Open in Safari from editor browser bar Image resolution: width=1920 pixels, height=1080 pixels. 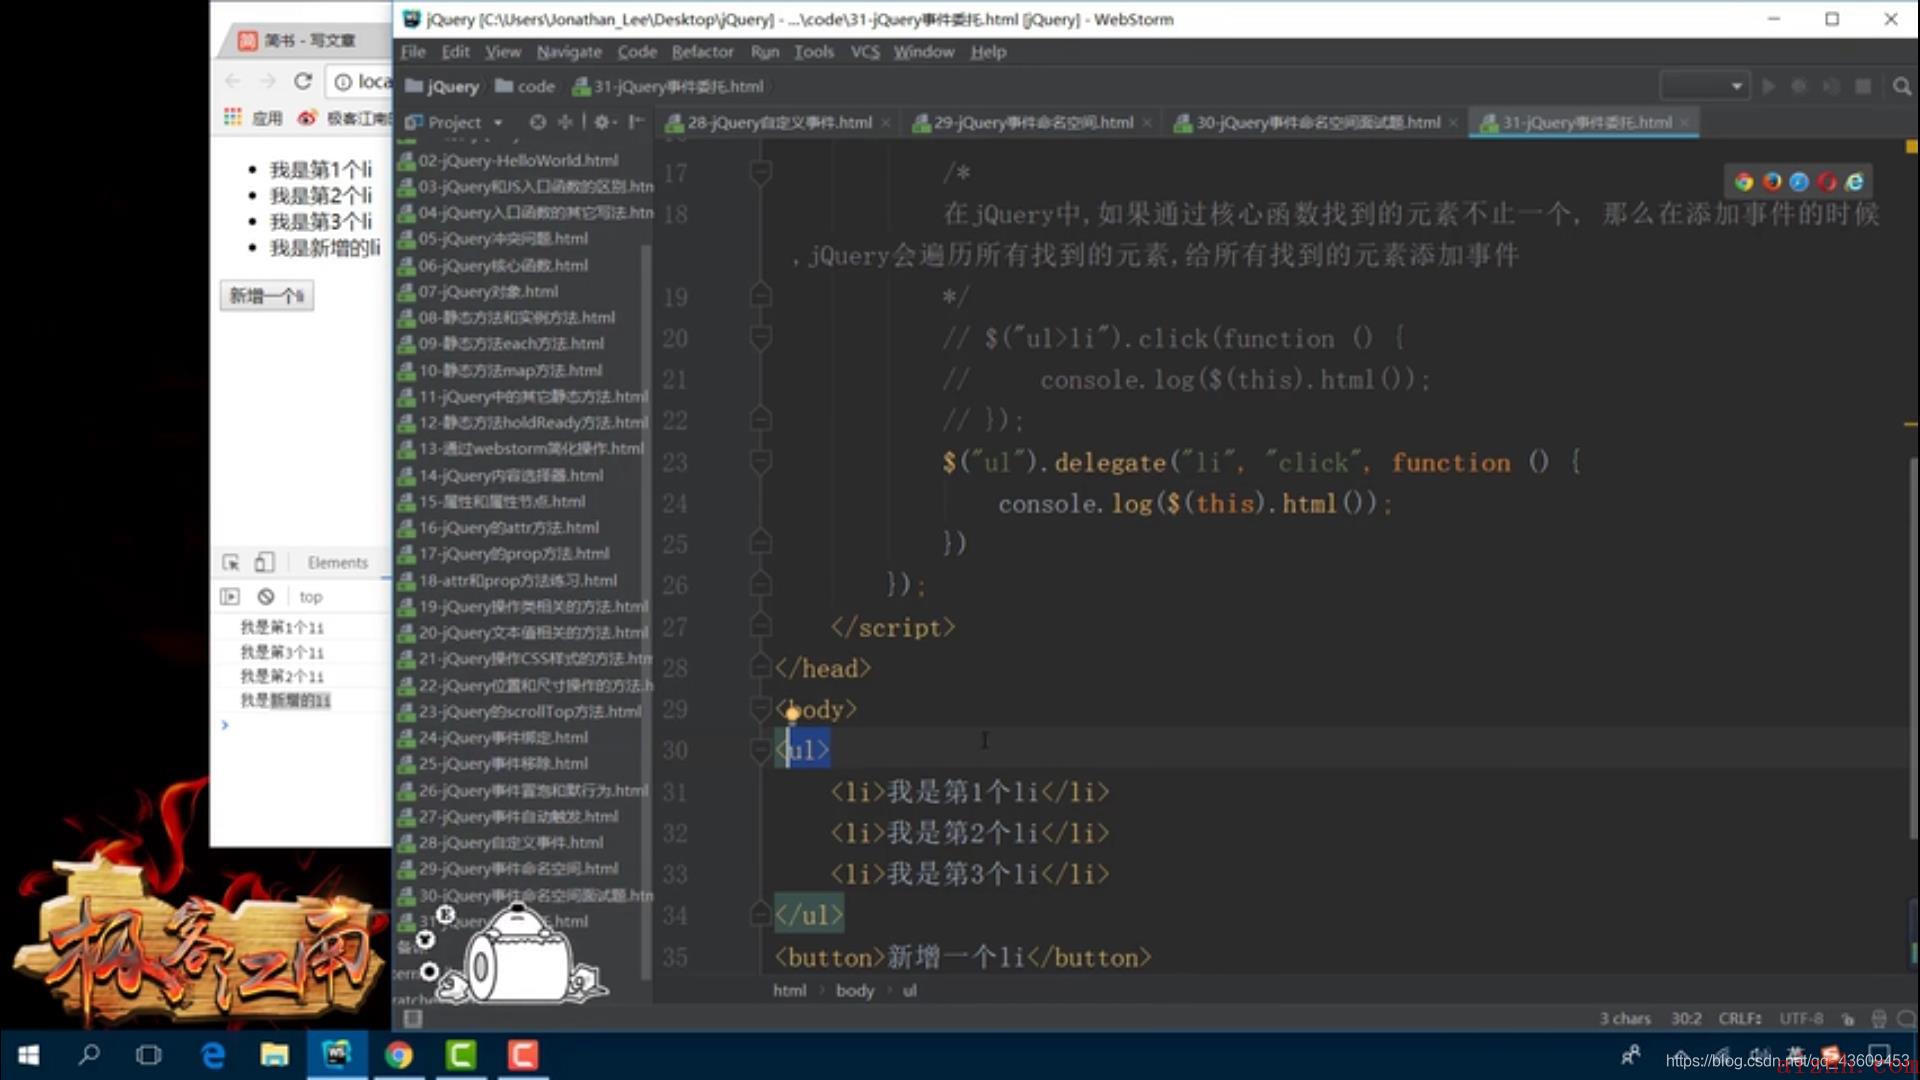[x=1799, y=181]
